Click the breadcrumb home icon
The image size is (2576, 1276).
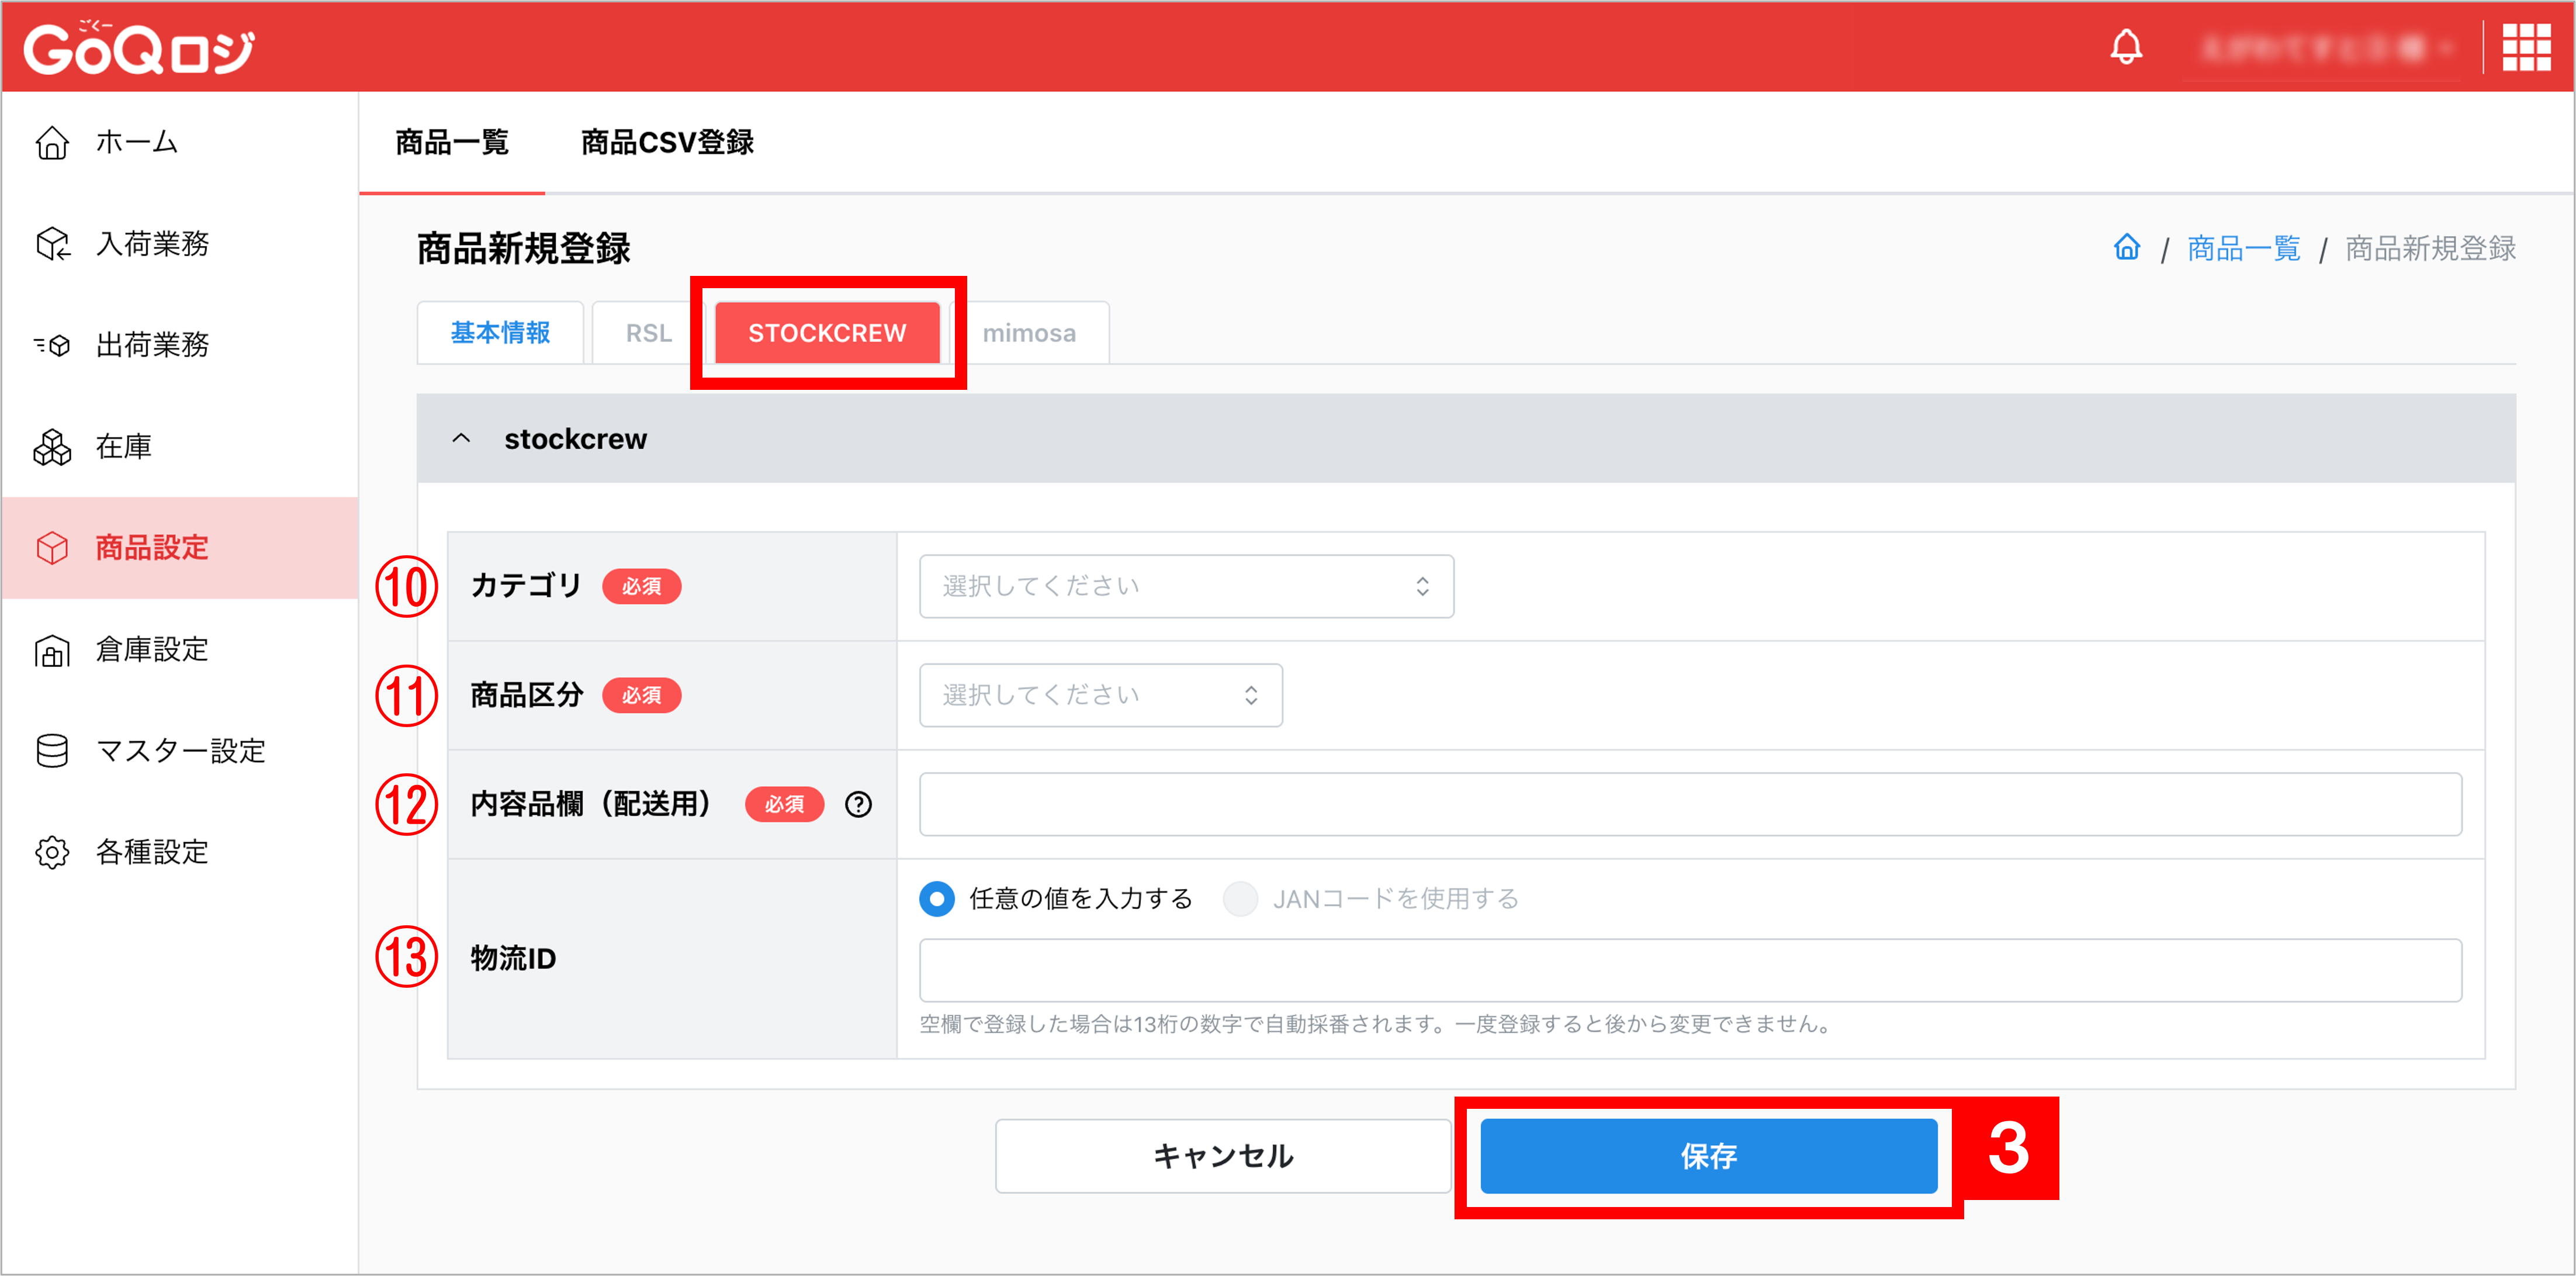(x=2126, y=247)
